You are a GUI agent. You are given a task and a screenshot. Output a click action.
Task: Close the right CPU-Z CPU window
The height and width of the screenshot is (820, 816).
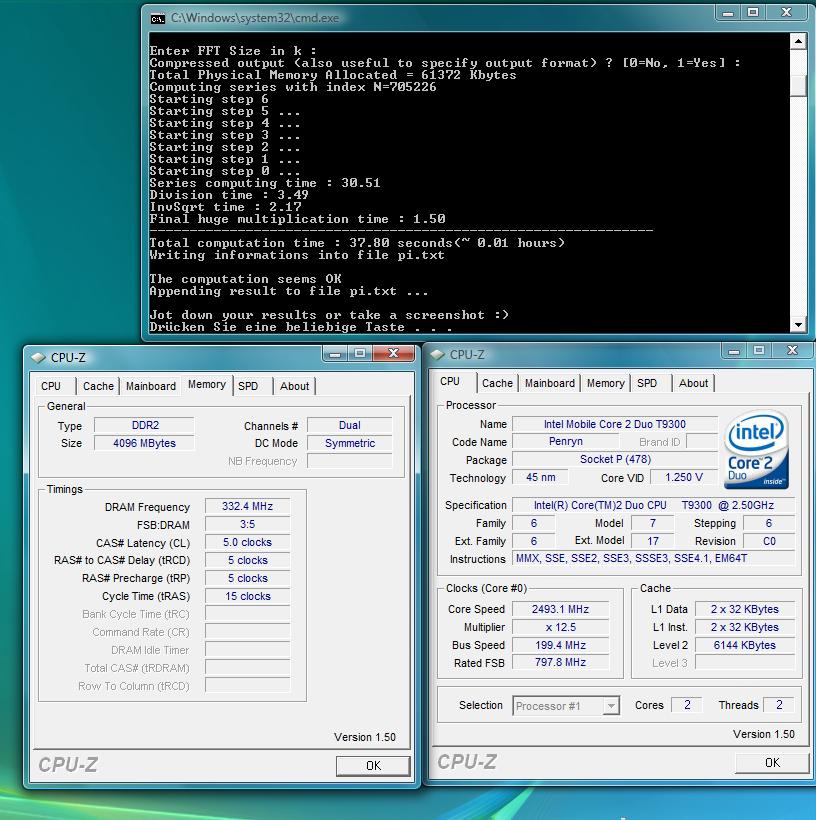pos(792,351)
